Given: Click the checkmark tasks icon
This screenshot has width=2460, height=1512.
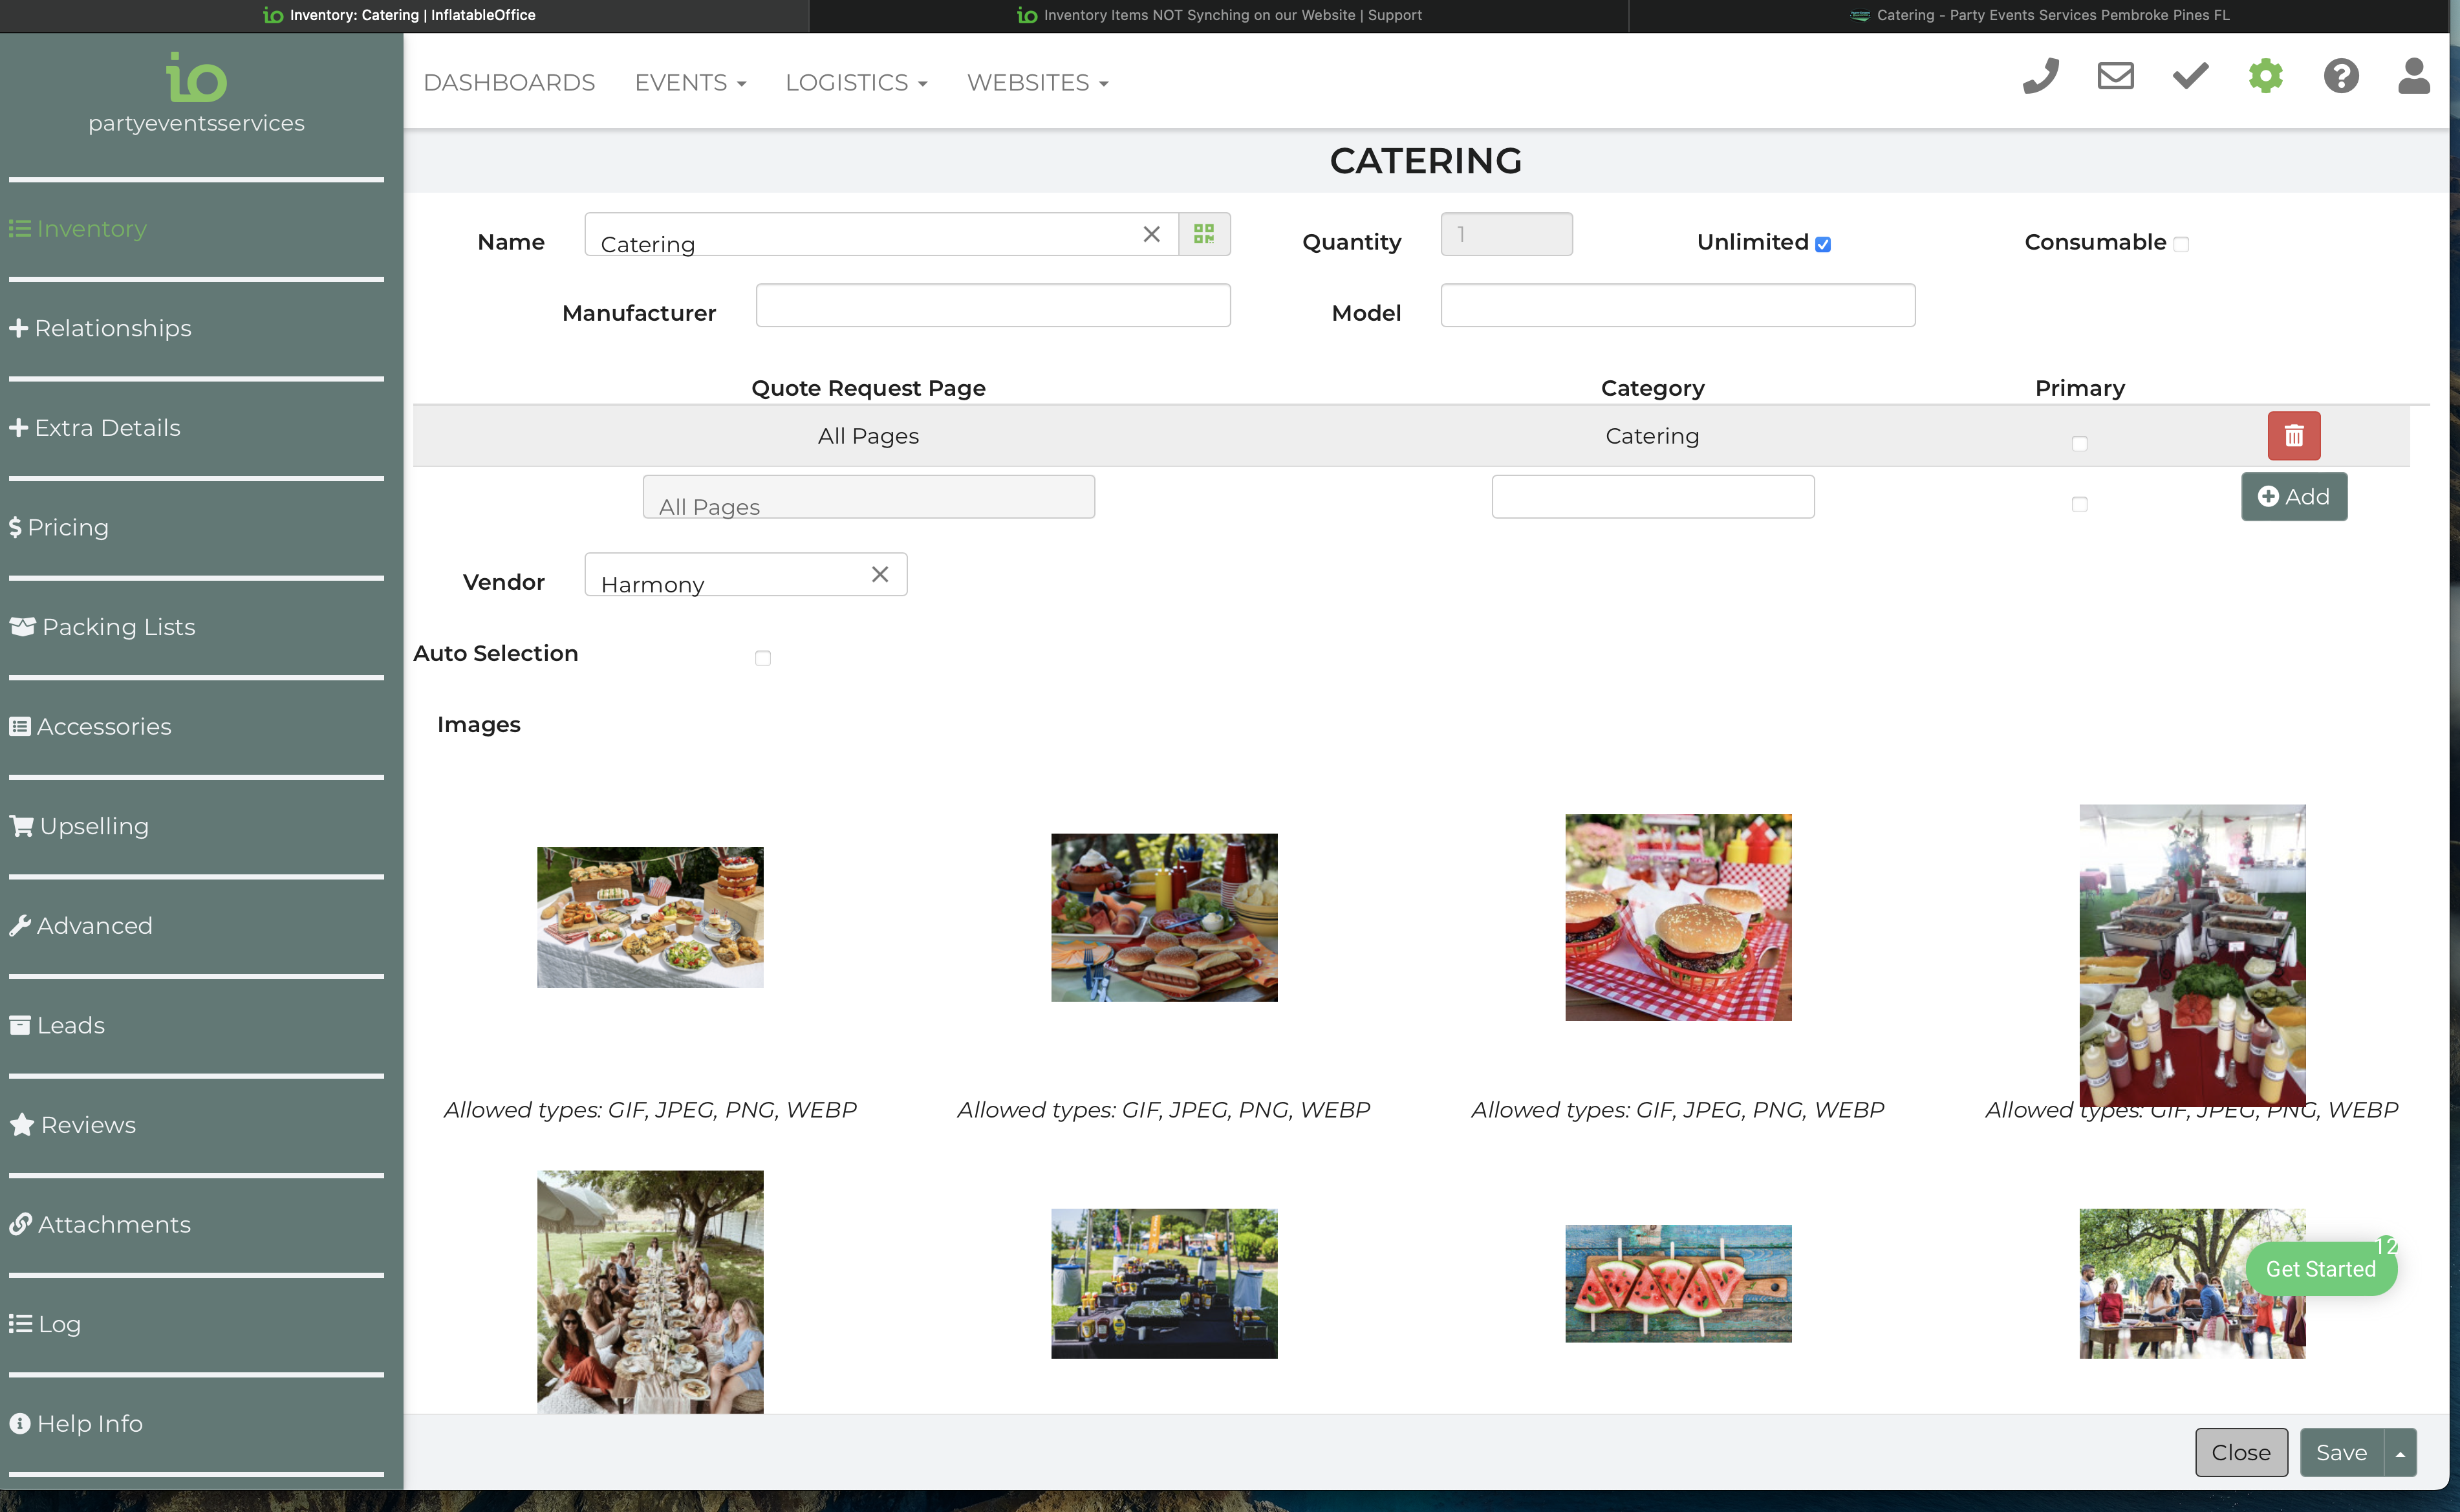Looking at the screenshot, I should point(2190,77).
